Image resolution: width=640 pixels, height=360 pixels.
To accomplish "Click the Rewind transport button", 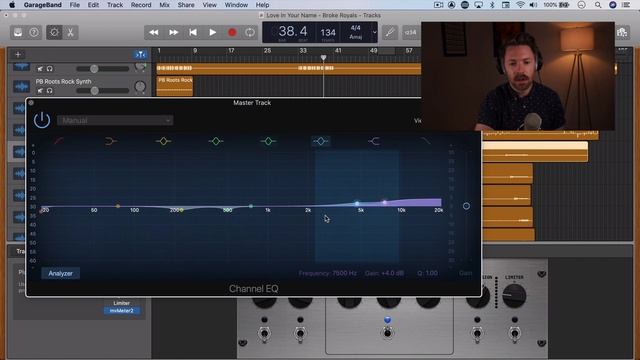I will pyautogui.click(x=154, y=32).
